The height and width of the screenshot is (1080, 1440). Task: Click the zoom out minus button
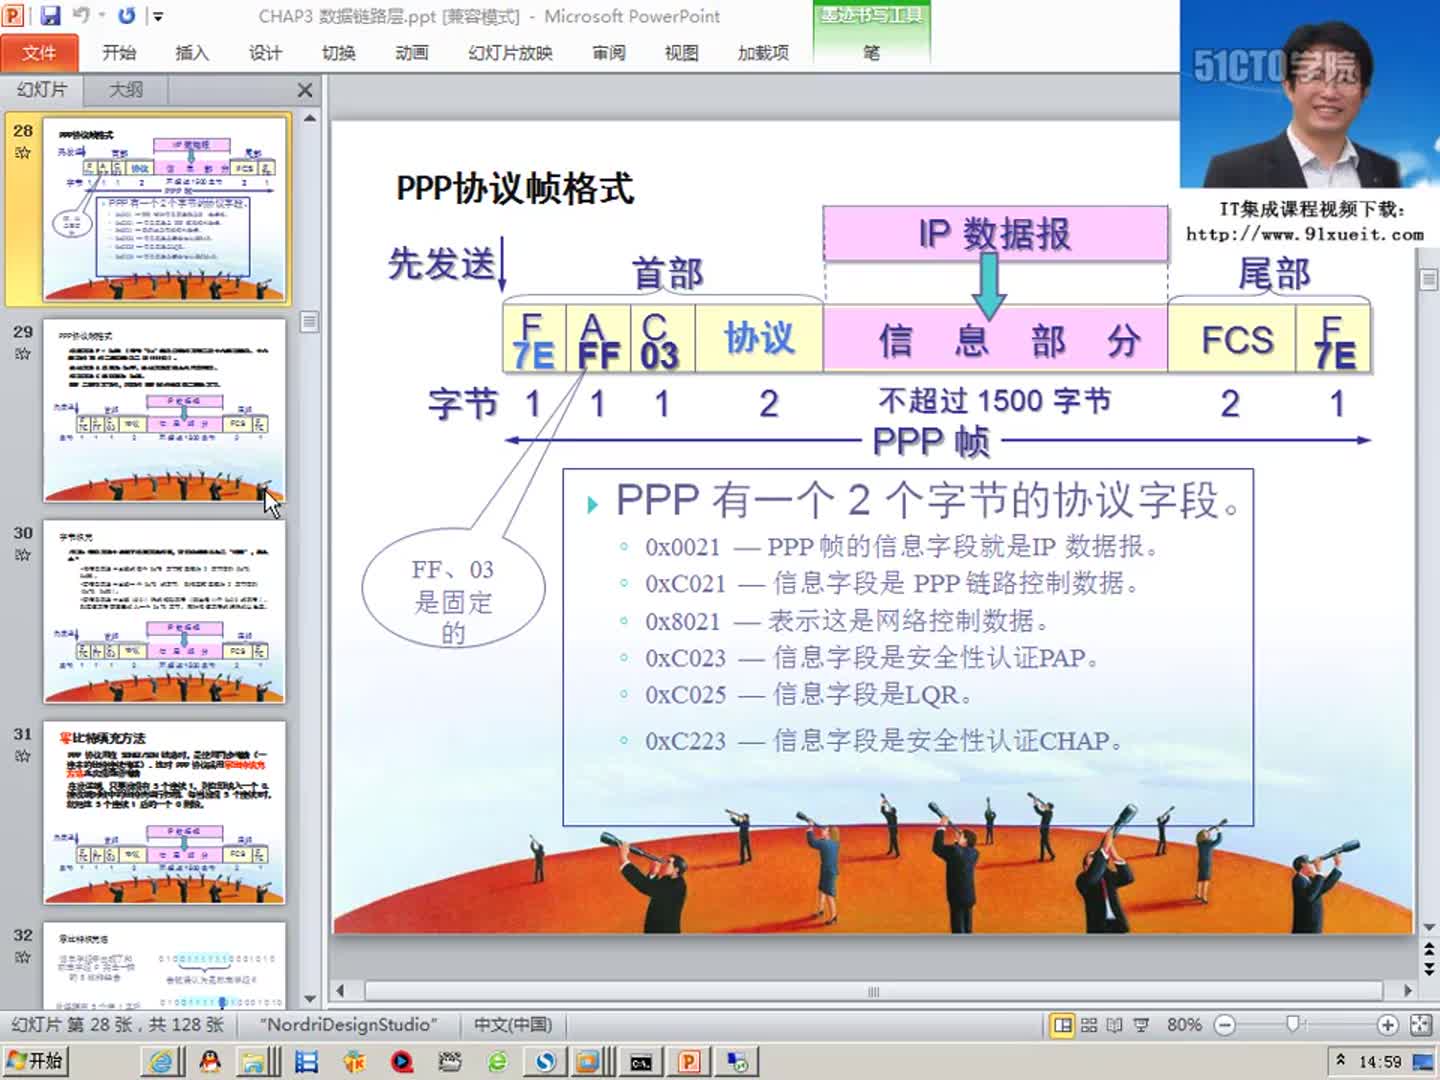point(1225,1025)
